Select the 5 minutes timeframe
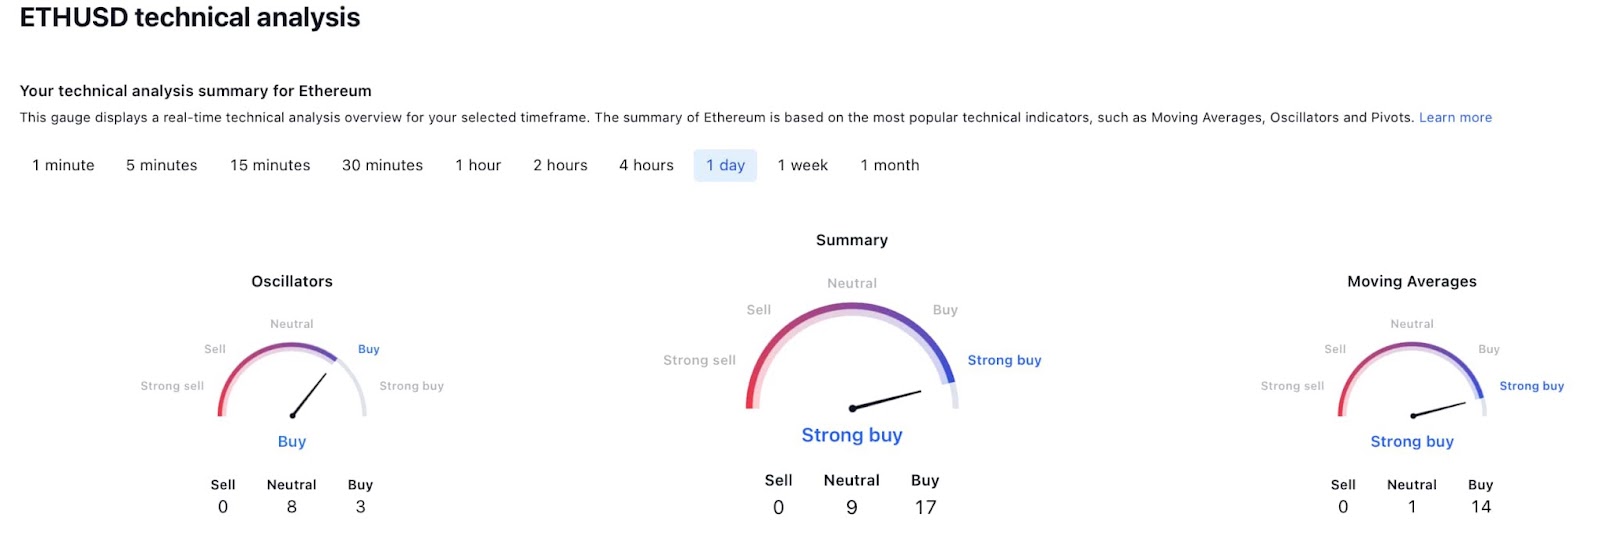This screenshot has width=1600, height=550. pyautogui.click(x=162, y=165)
